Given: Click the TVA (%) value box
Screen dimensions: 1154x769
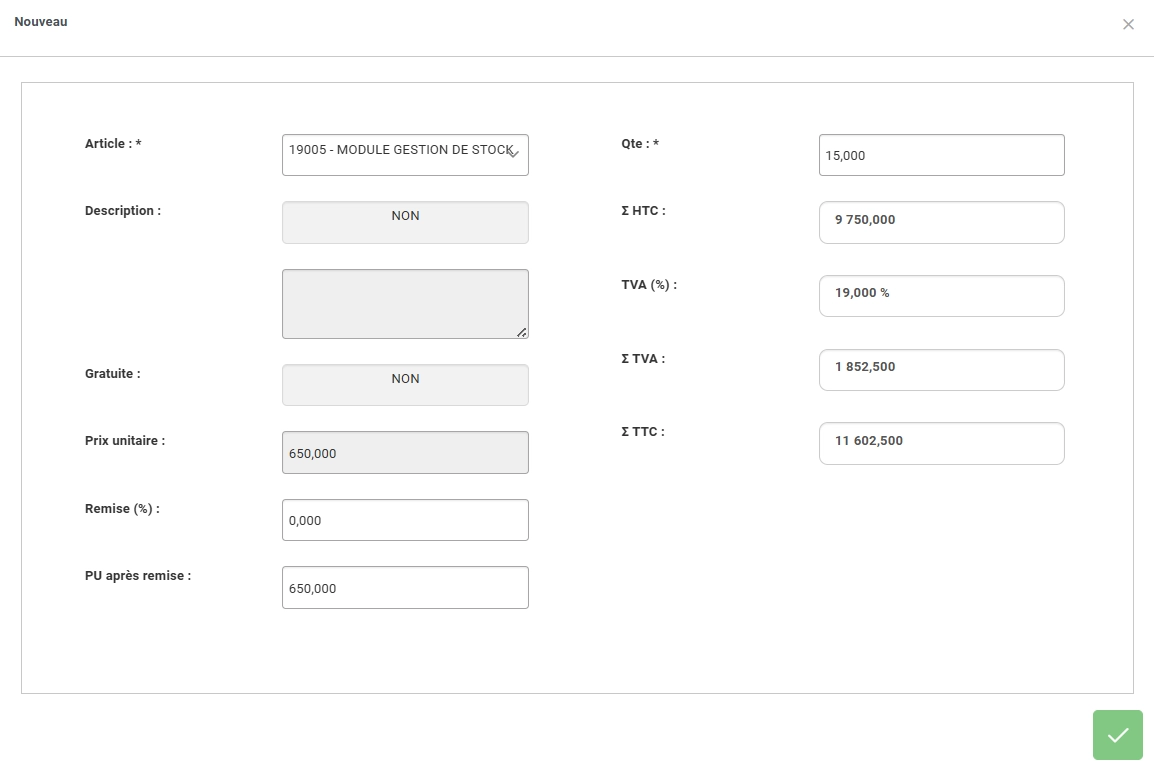Looking at the screenshot, I should pyautogui.click(x=941, y=296).
